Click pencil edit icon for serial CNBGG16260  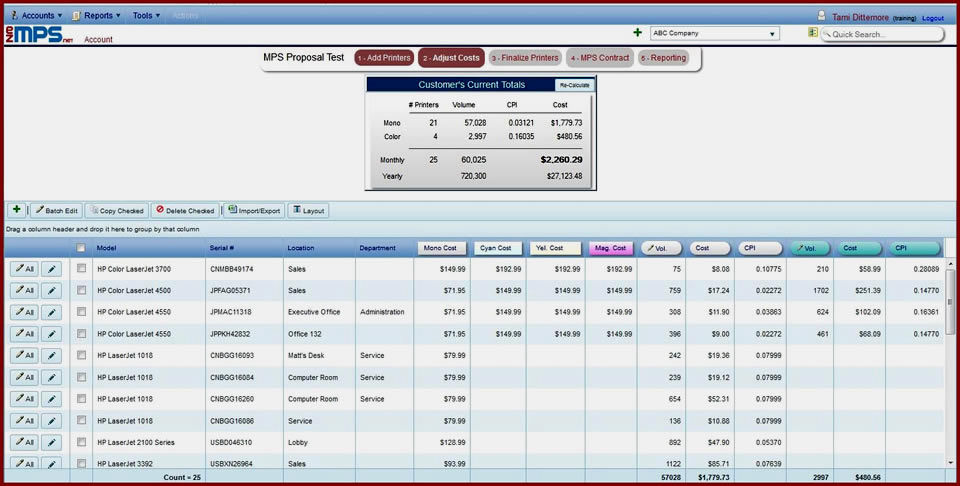(x=51, y=398)
